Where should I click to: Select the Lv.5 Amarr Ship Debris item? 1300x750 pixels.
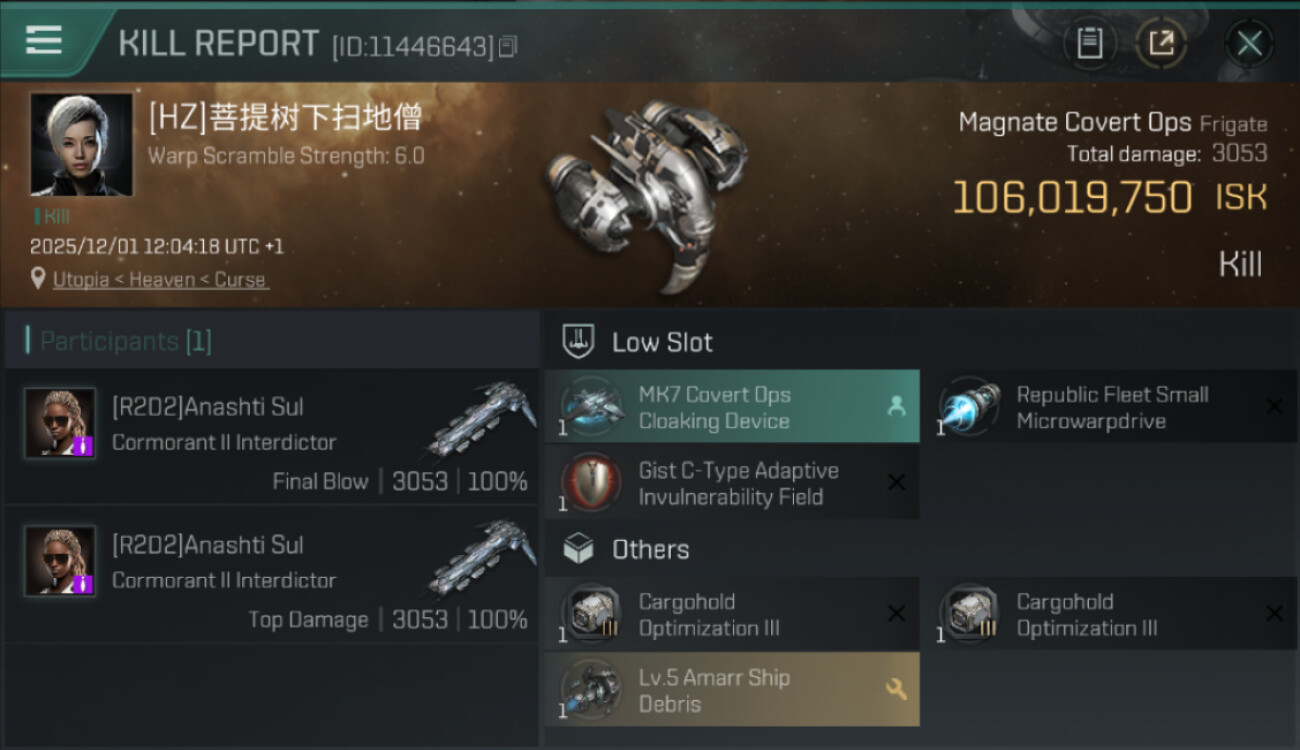click(732, 690)
